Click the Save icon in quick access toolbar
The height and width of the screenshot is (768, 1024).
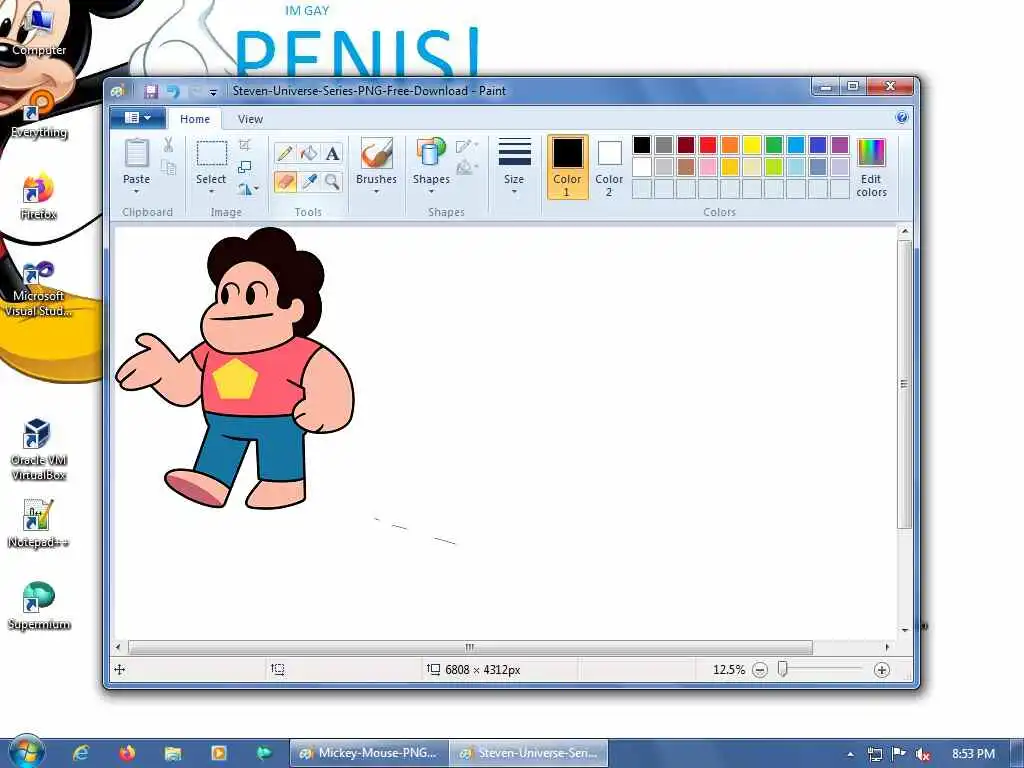151,91
